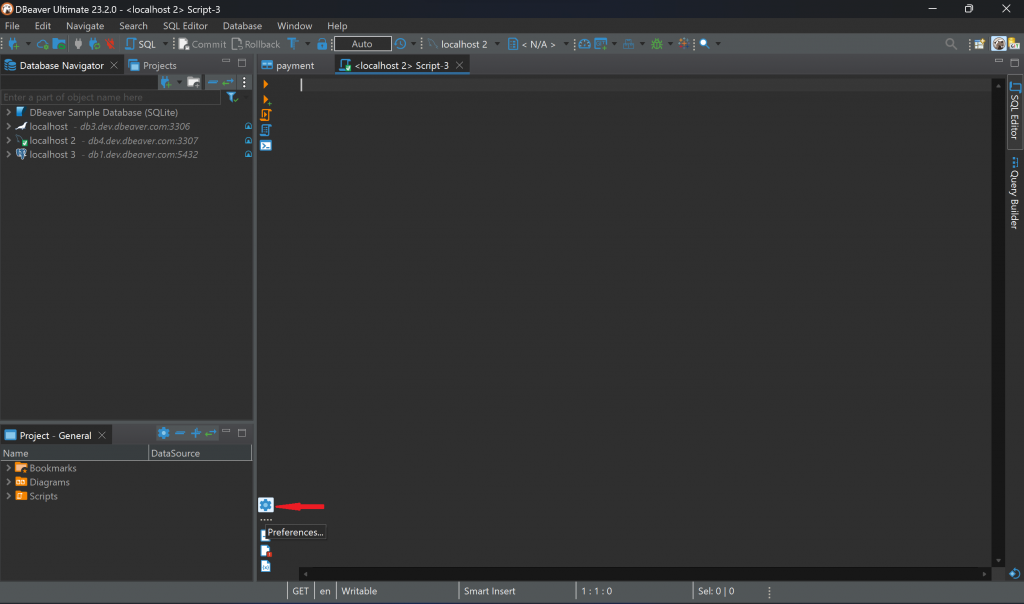
Task: Select the DBeaver perspective beaver icon
Action: [999, 44]
